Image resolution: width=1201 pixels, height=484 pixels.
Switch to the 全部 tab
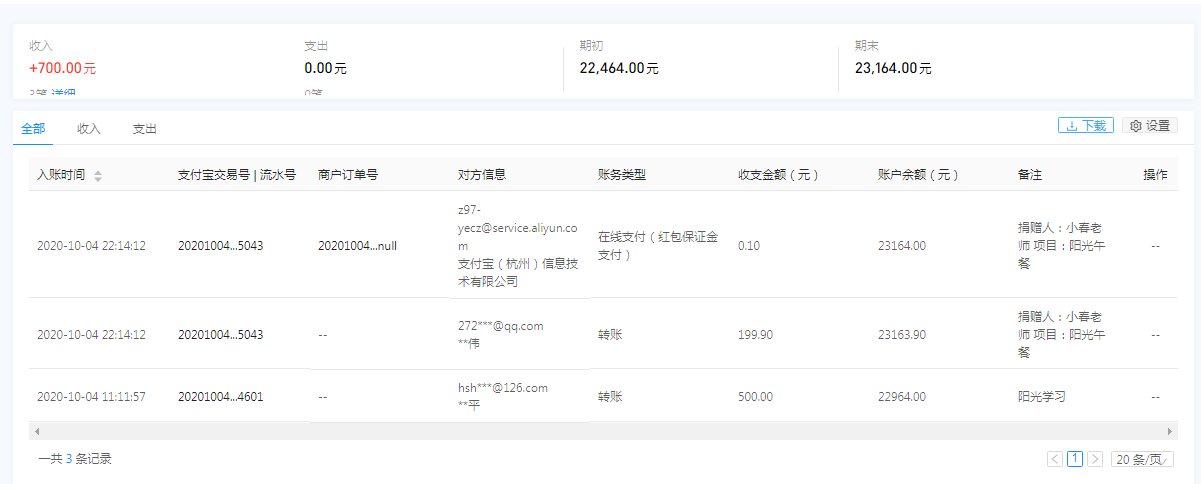pos(33,129)
